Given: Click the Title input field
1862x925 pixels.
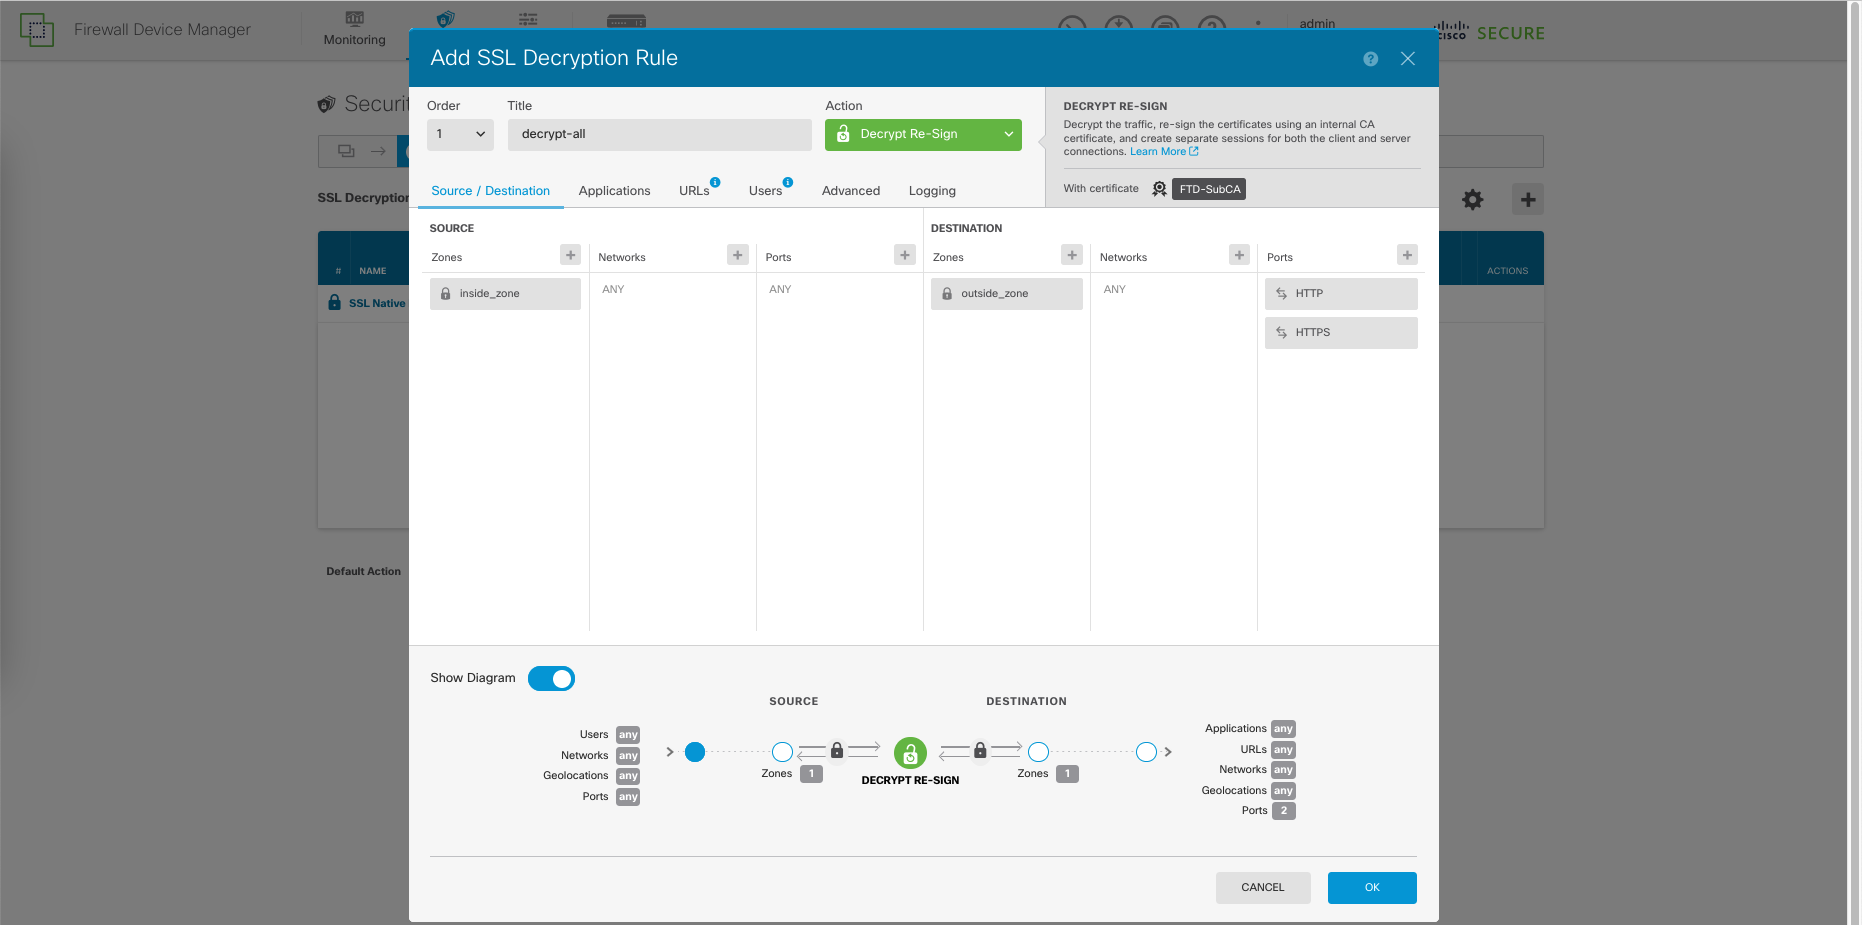Looking at the screenshot, I should click(659, 134).
